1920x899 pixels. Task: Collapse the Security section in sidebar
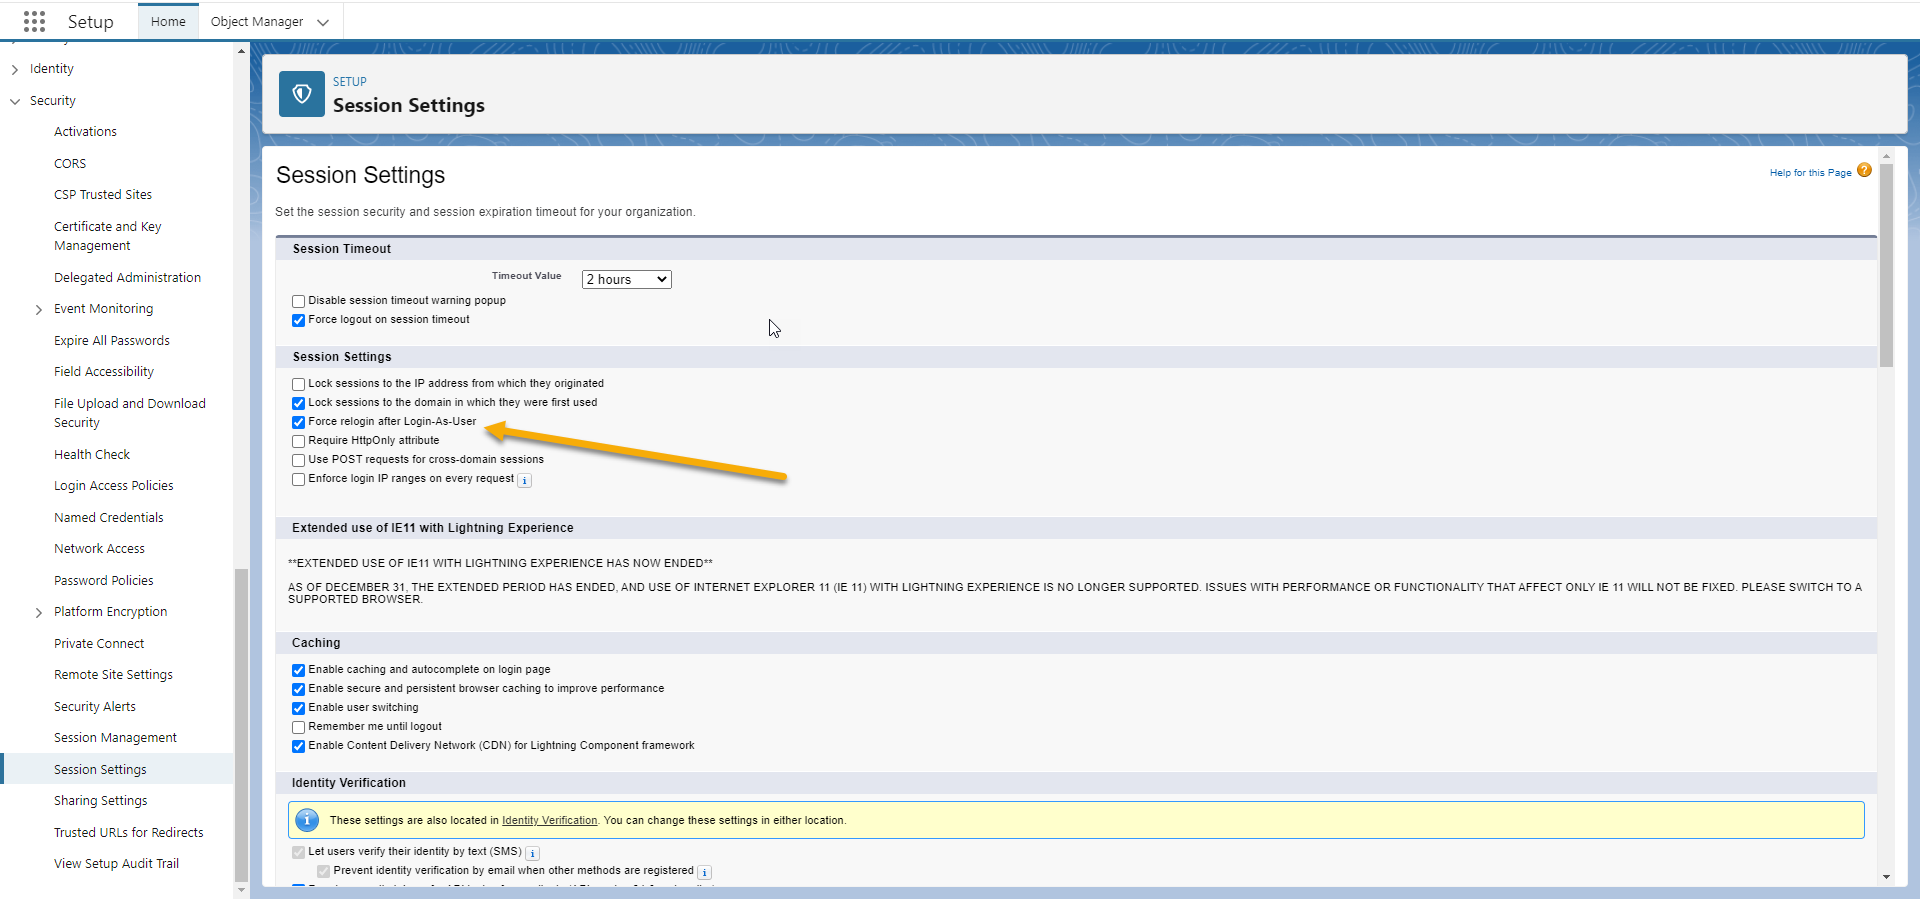(x=15, y=101)
